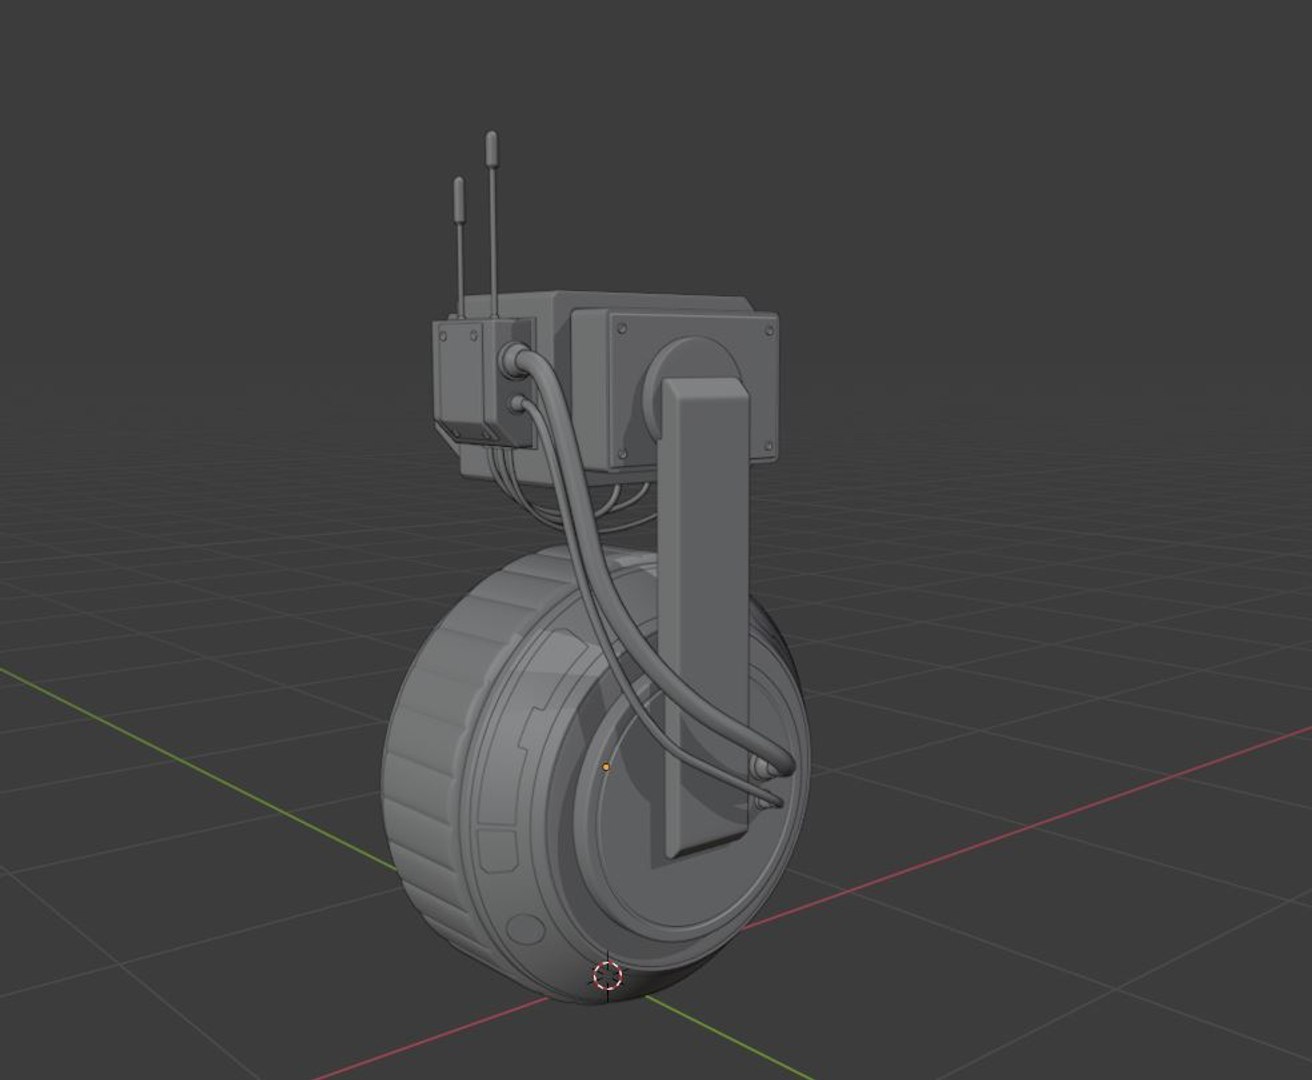Select the small side box holding the antennas

(482, 381)
